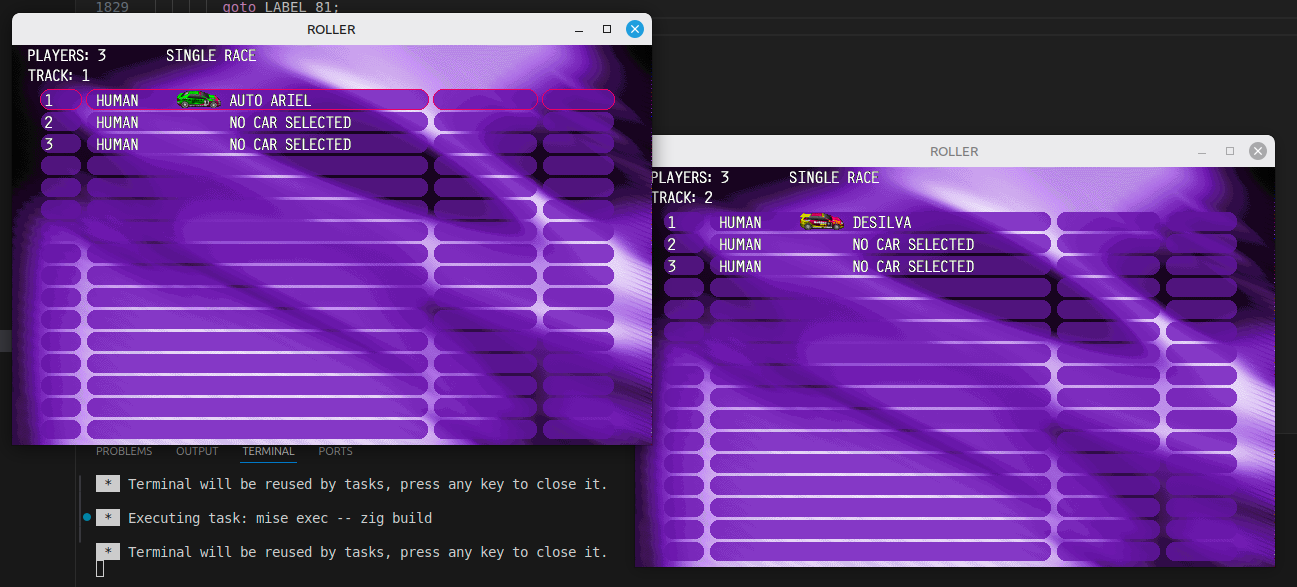Maximize the right ROLLER window

pos(1230,151)
